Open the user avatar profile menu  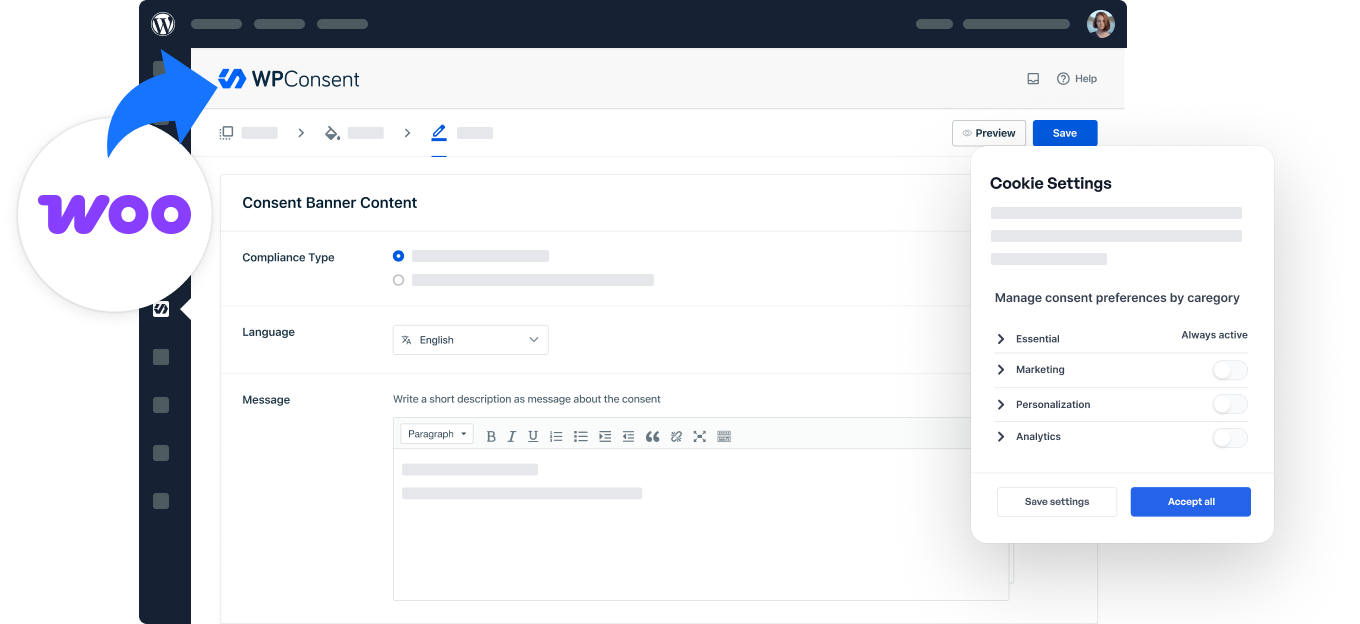(1101, 24)
